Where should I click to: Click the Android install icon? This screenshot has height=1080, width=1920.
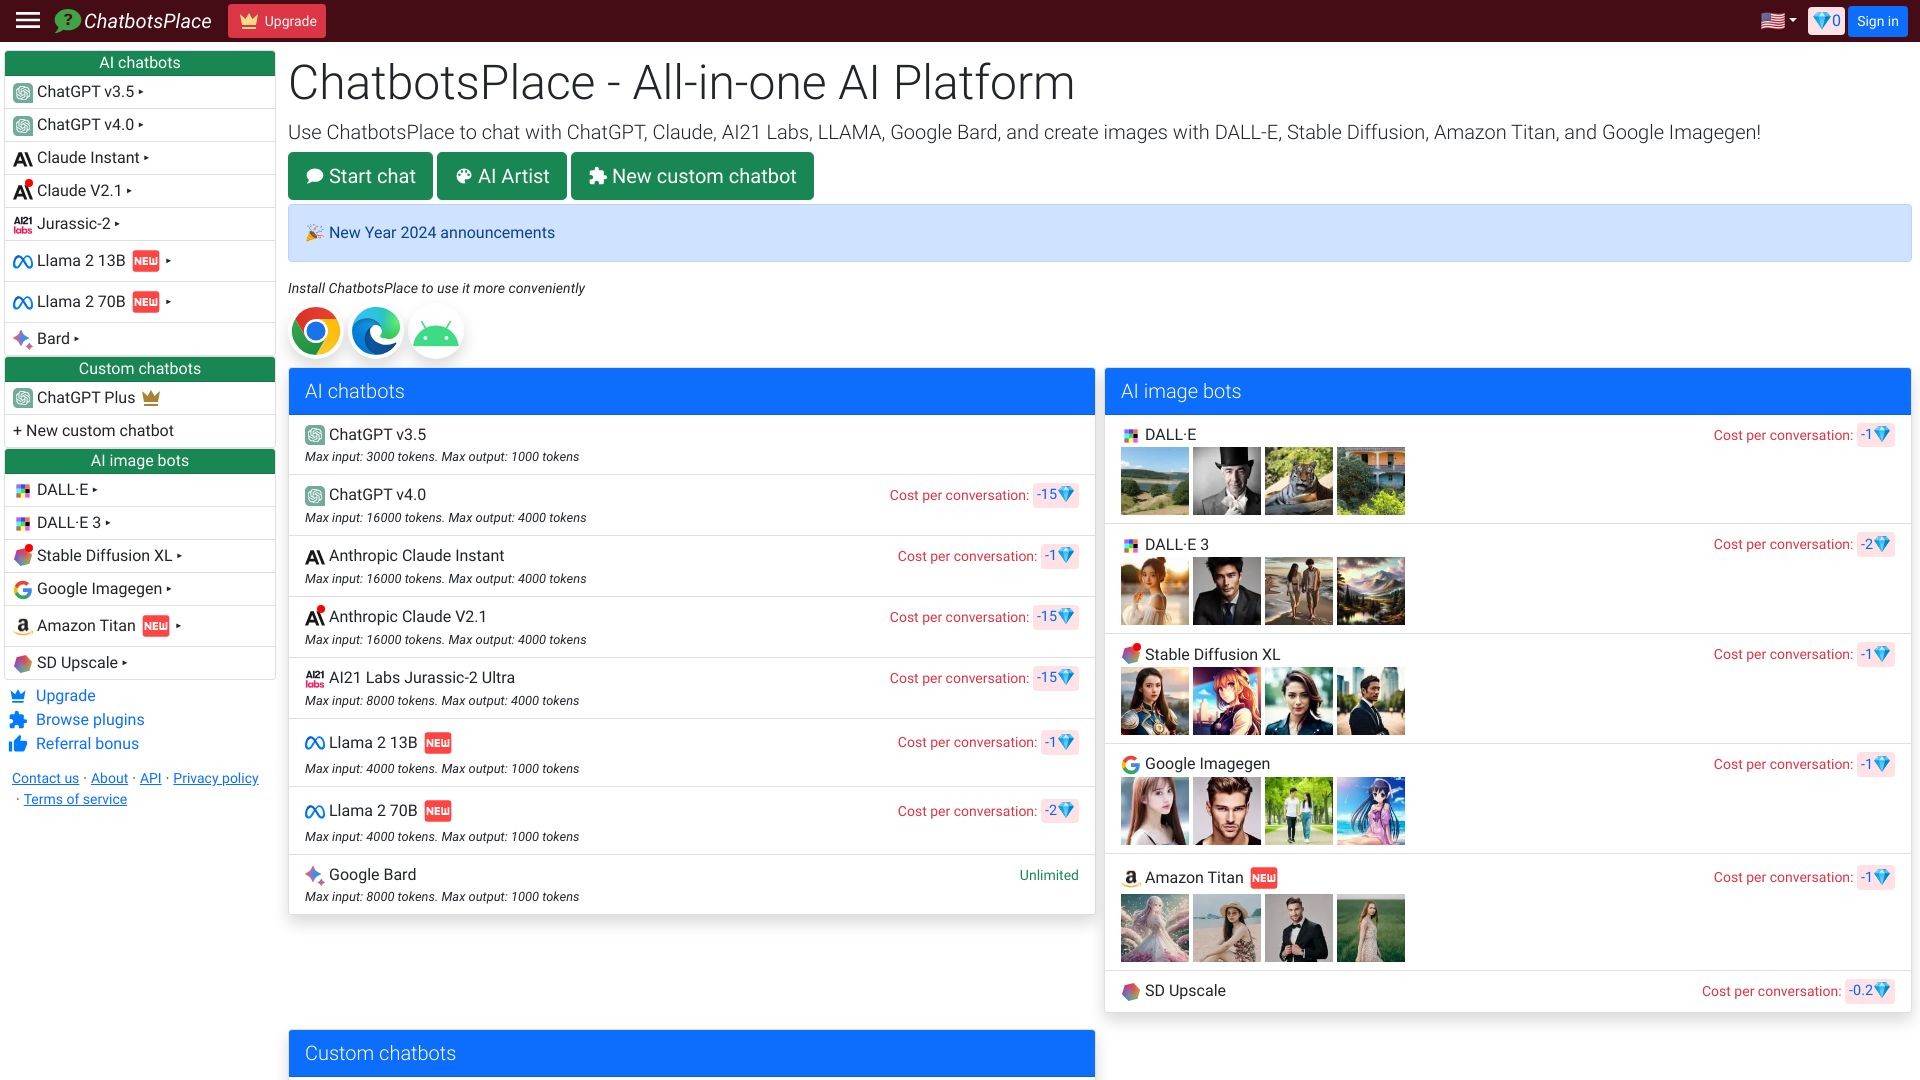click(435, 331)
